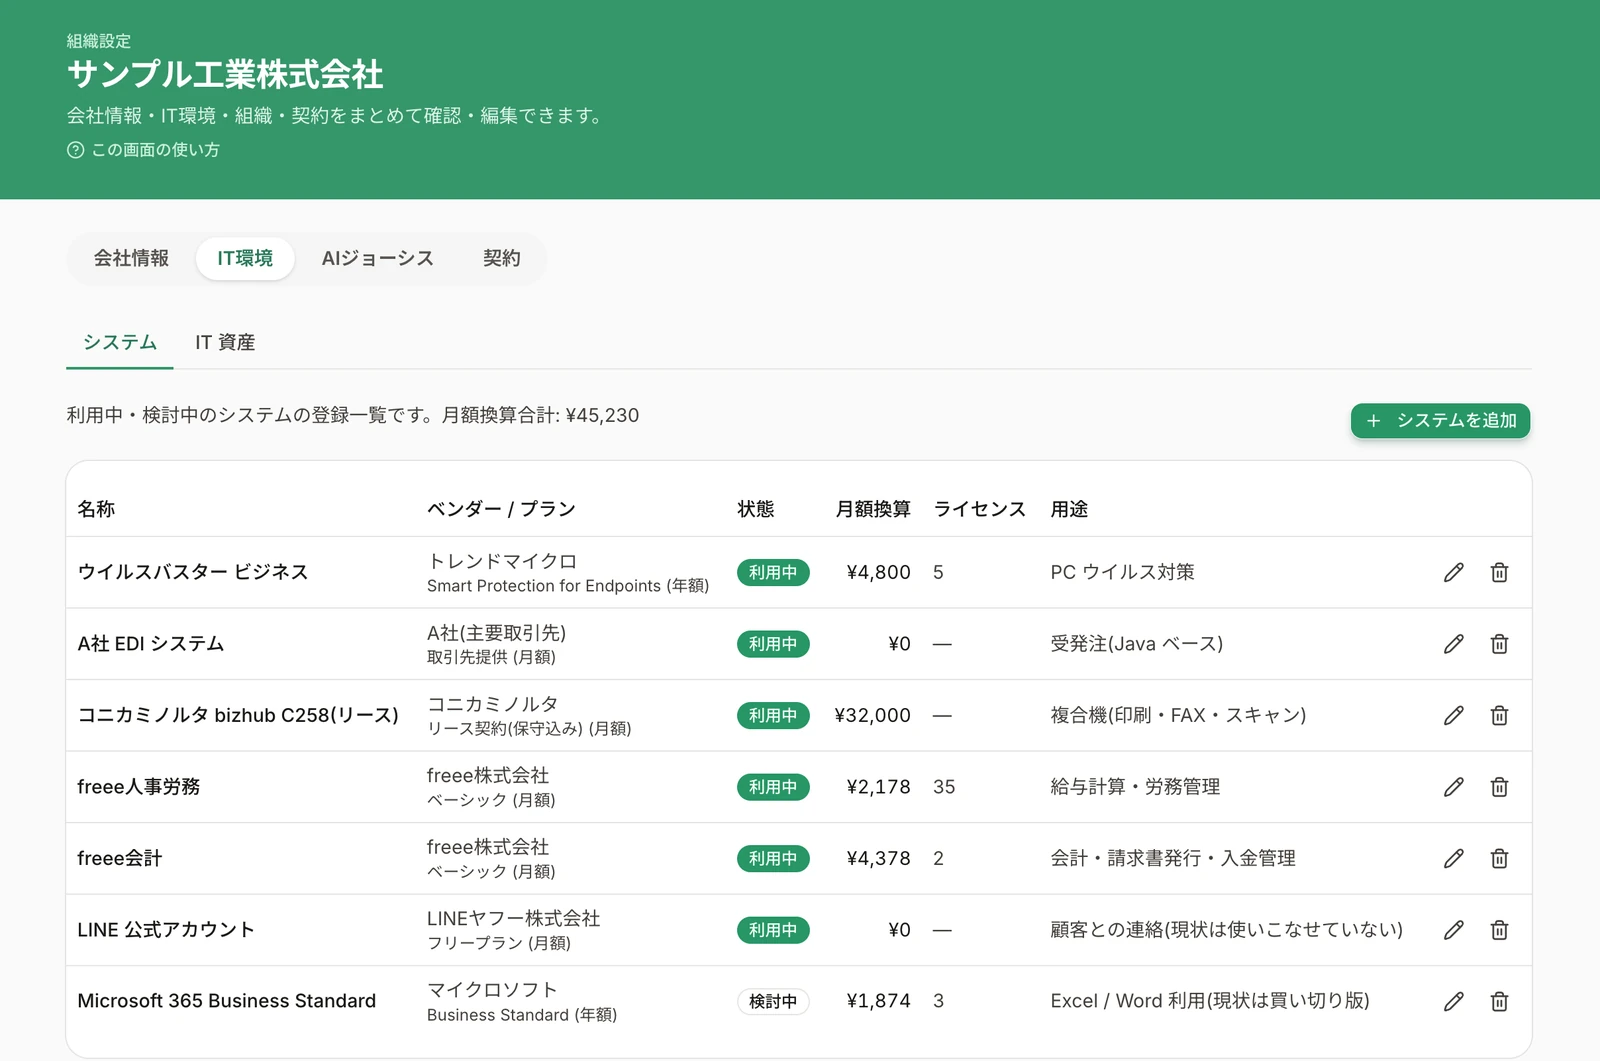The height and width of the screenshot is (1061, 1600).
Task: Click the help question mark icon
Action: pyautogui.click(x=75, y=150)
